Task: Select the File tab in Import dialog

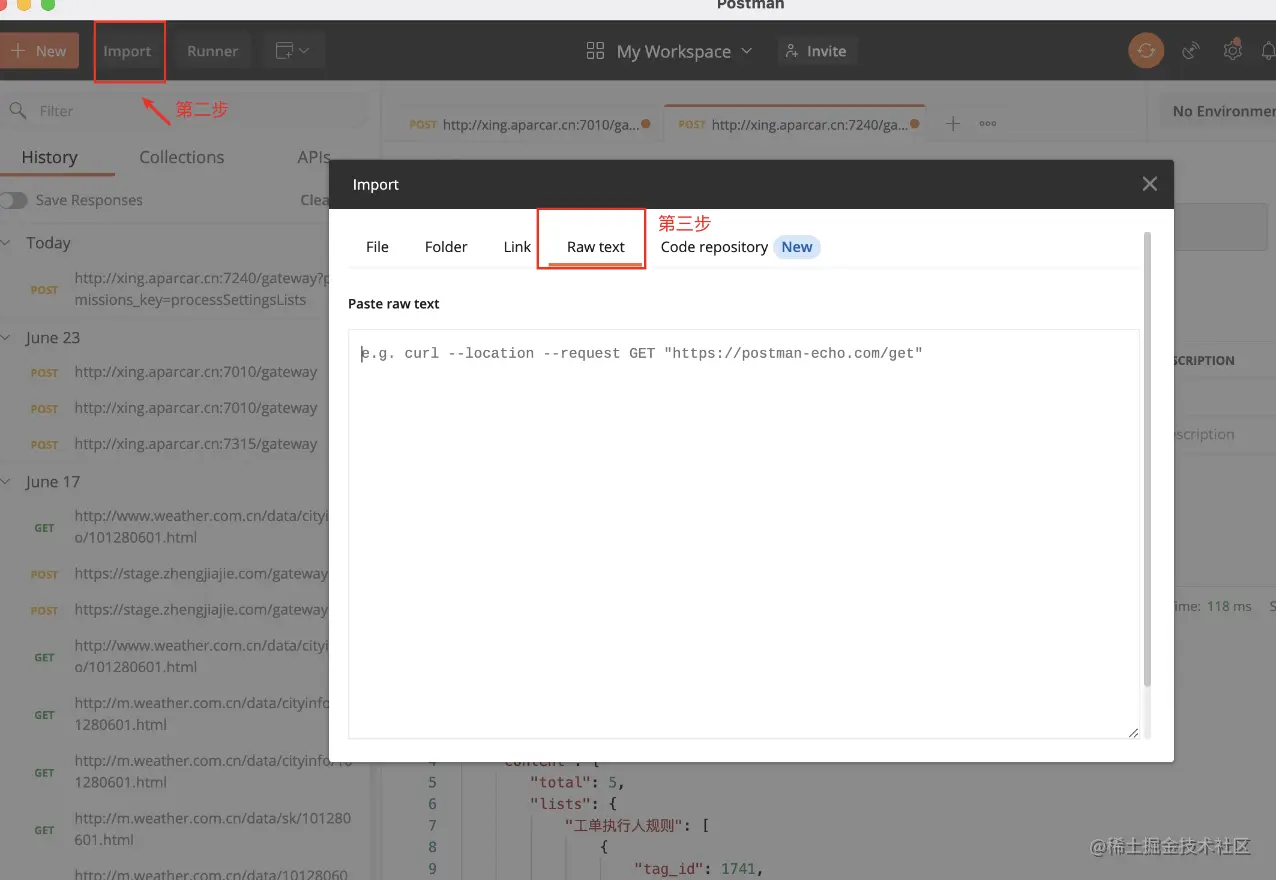Action: [x=377, y=247]
